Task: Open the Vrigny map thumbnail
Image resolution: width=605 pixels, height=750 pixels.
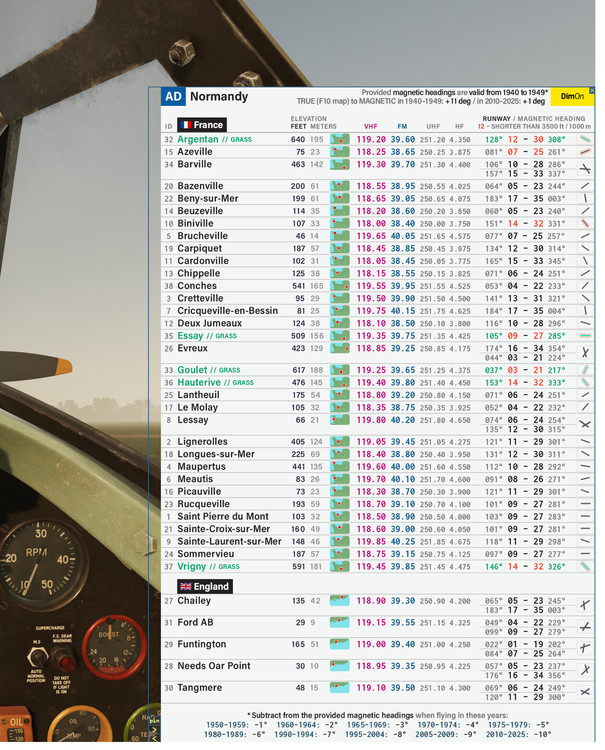Action: click(x=340, y=567)
